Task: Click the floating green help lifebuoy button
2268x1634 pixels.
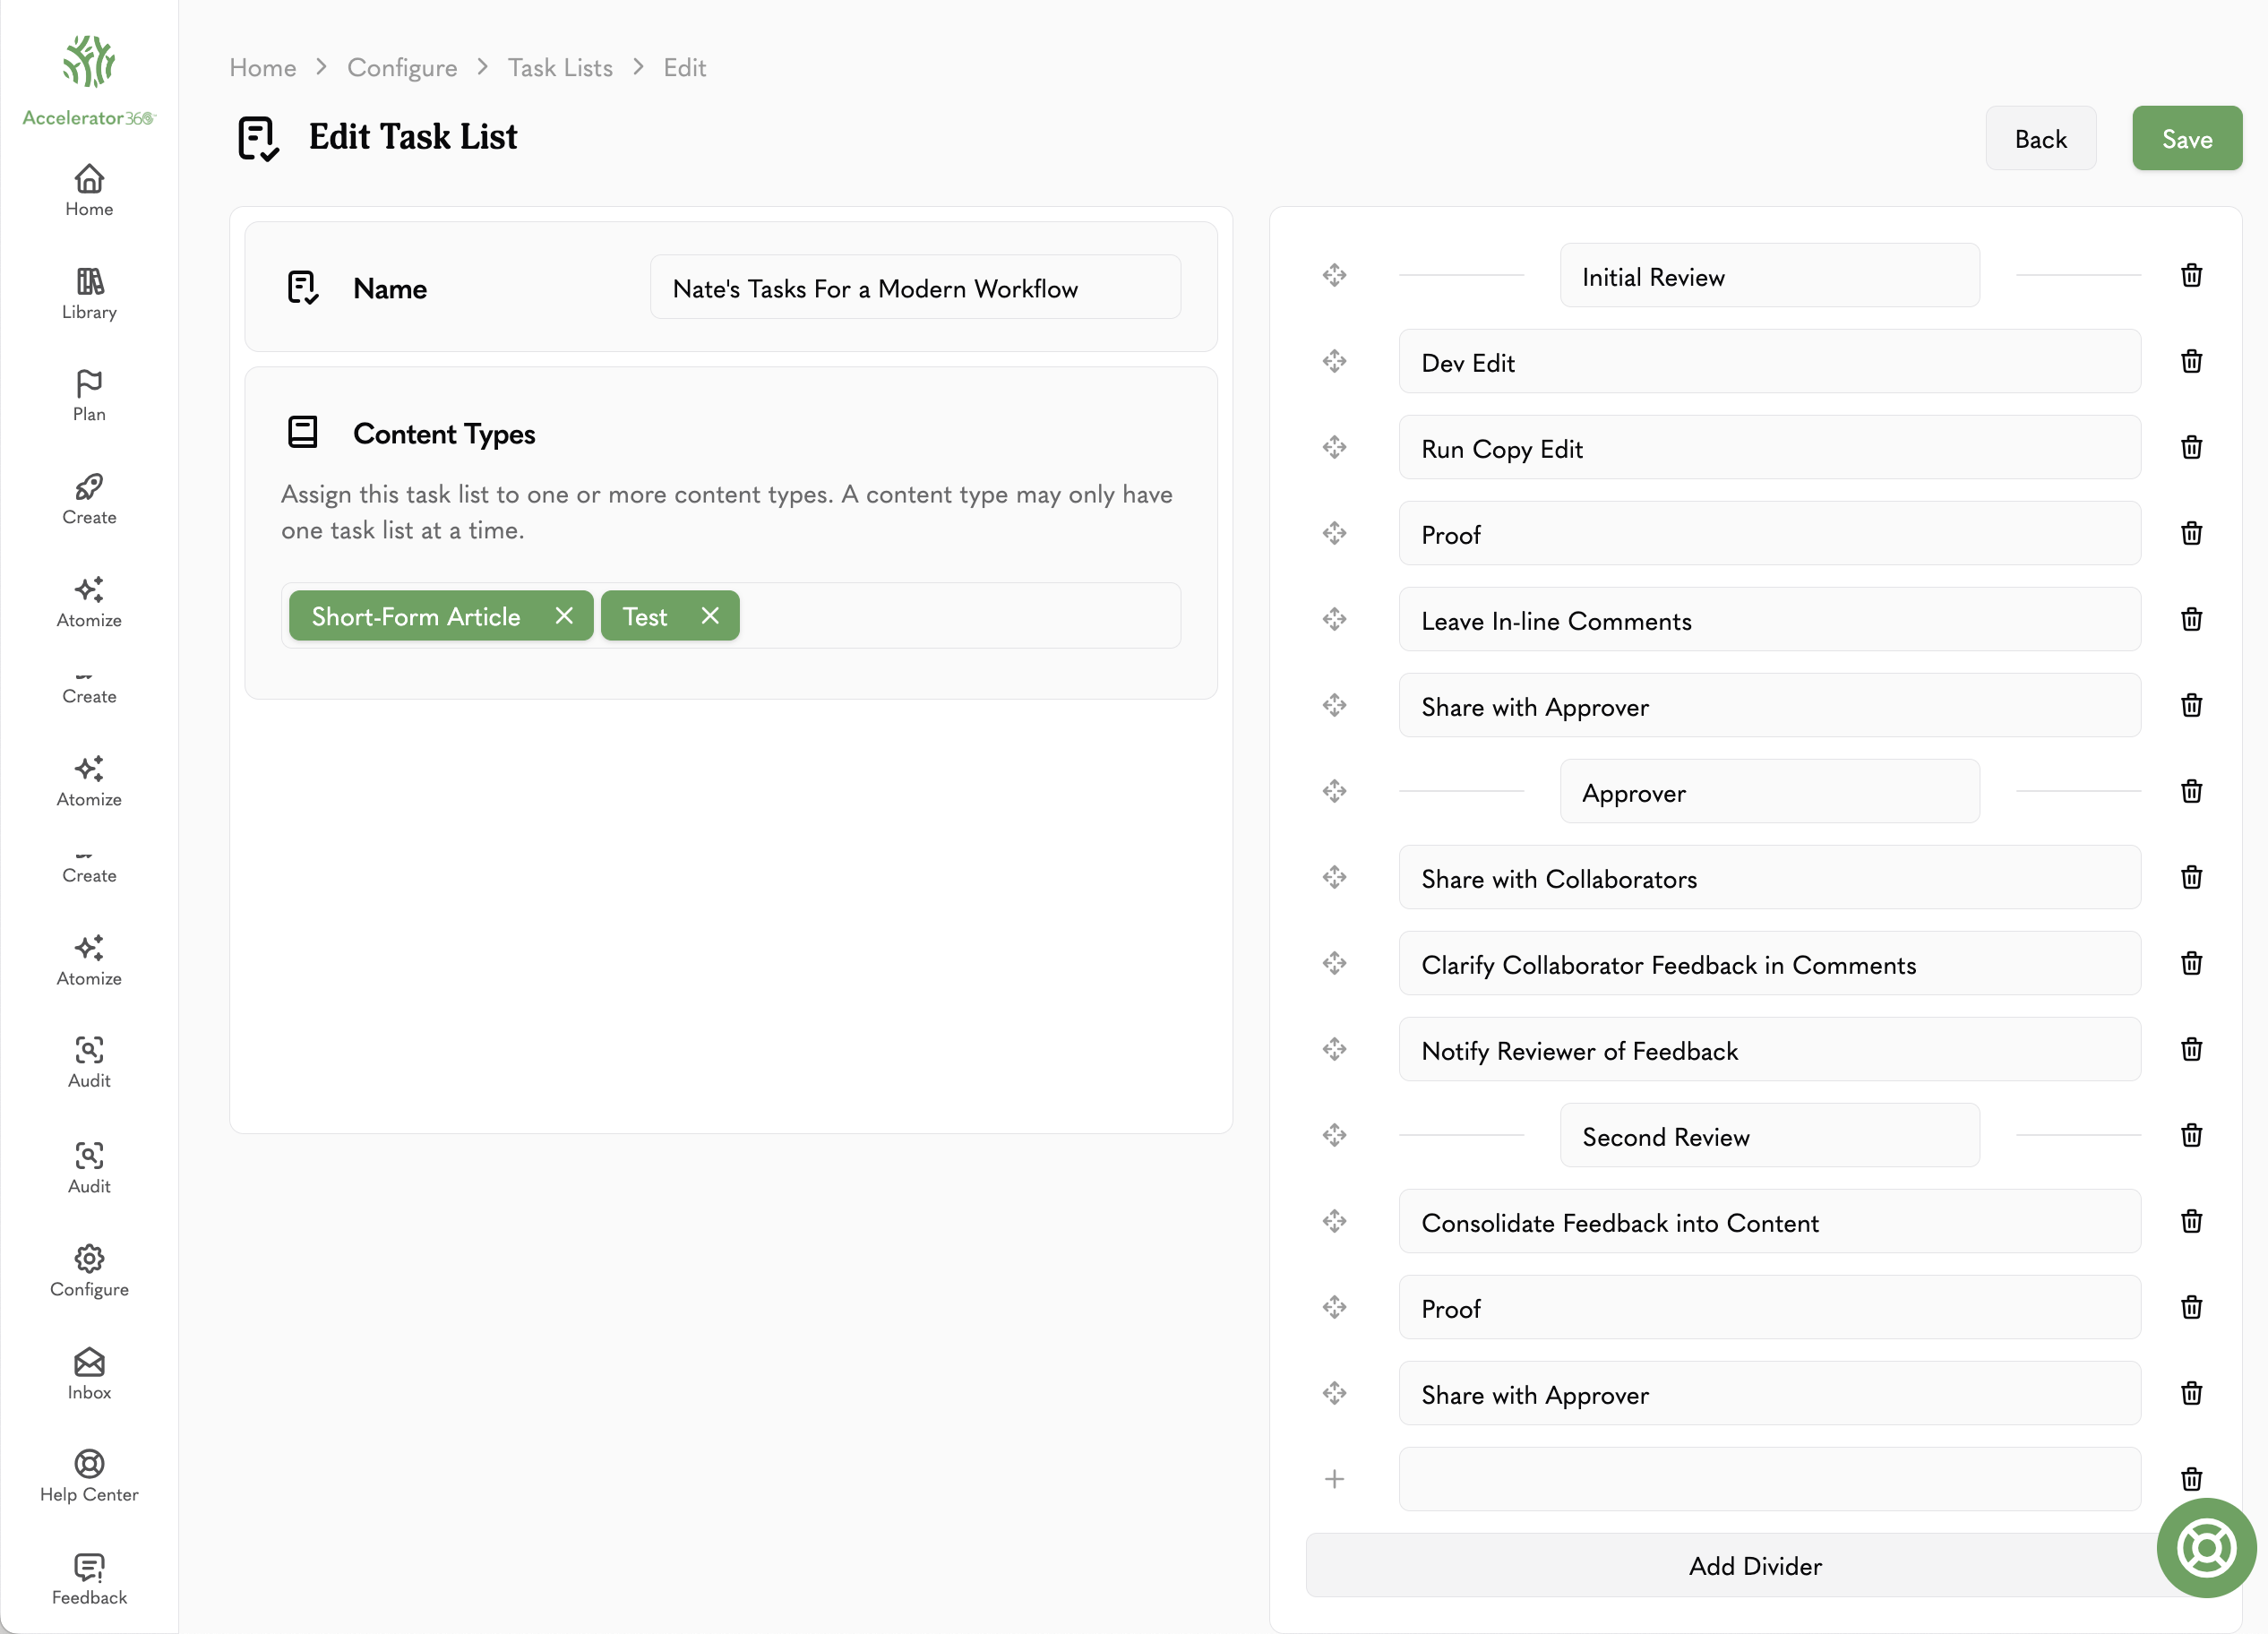Action: (x=2206, y=1547)
